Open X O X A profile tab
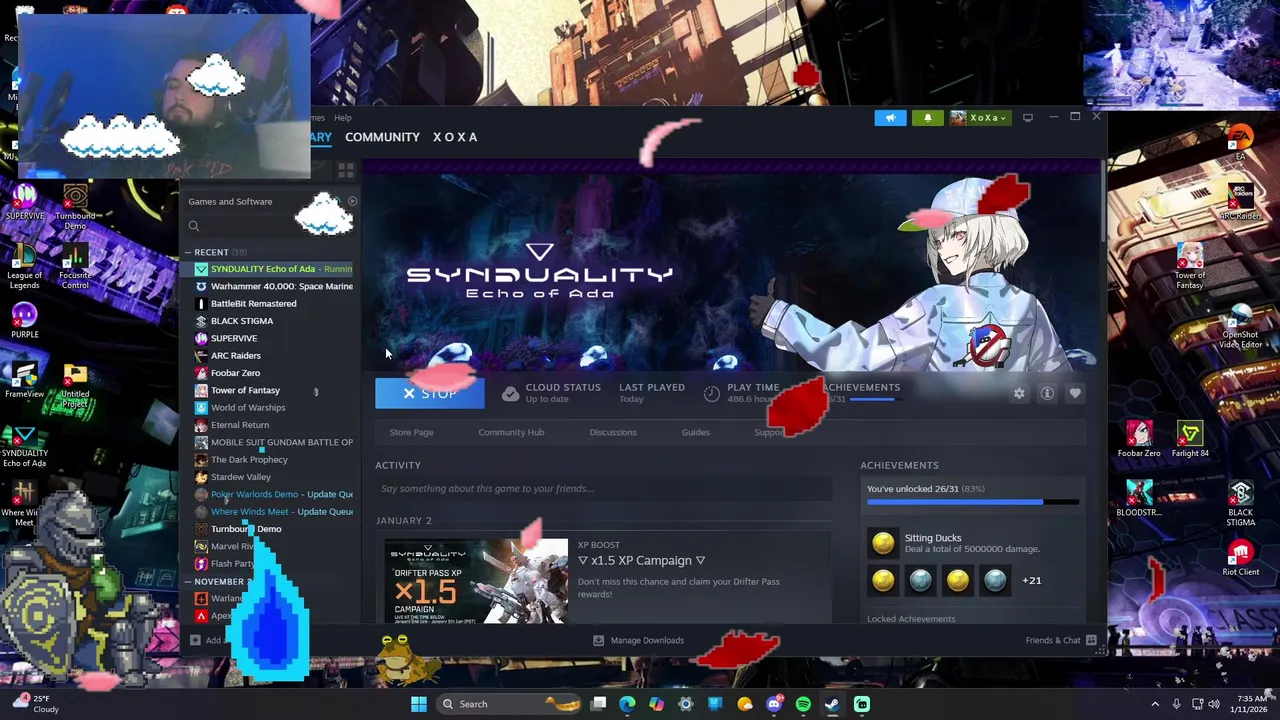Screen dimensions: 1280x720 click(x=455, y=137)
